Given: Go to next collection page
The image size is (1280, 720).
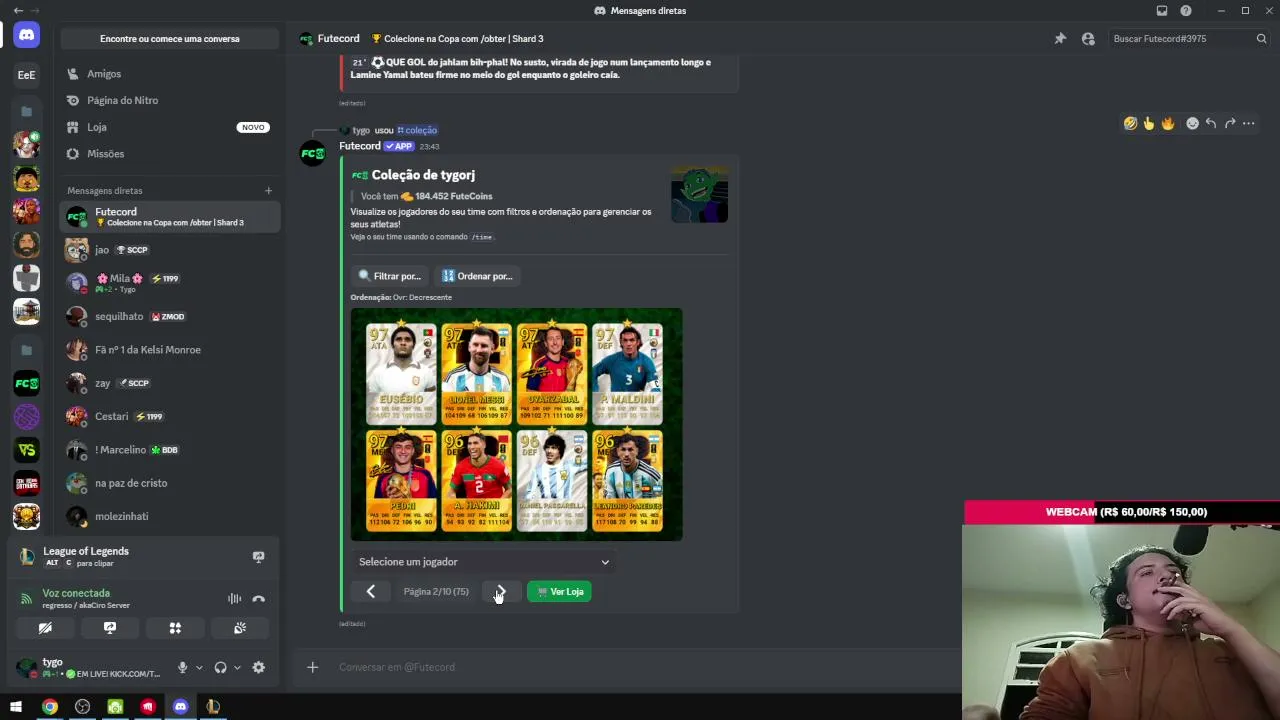Looking at the screenshot, I should point(501,592).
